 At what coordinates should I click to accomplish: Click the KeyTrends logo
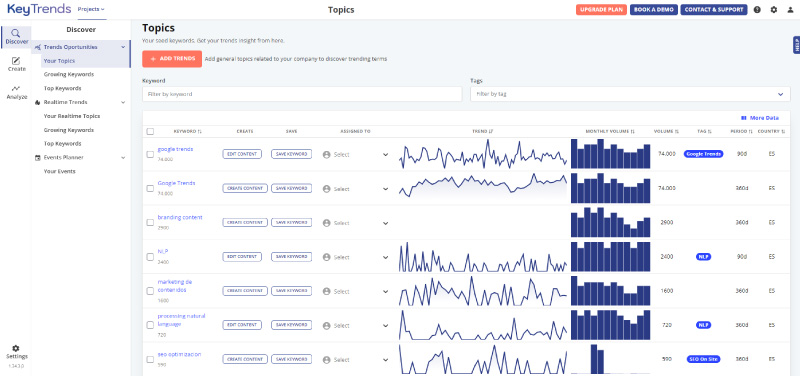(39, 9)
